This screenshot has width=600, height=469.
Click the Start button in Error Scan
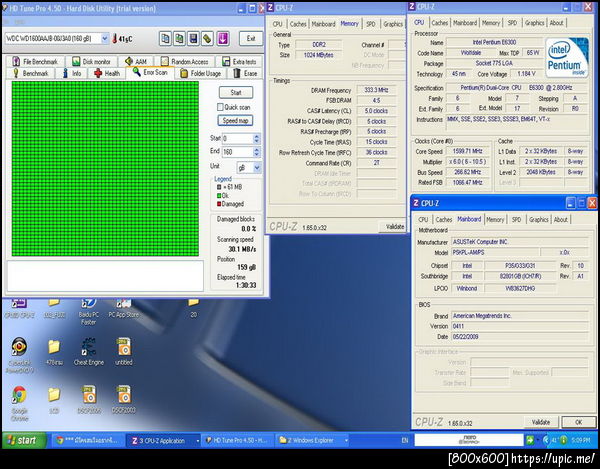(x=236, y=93)
